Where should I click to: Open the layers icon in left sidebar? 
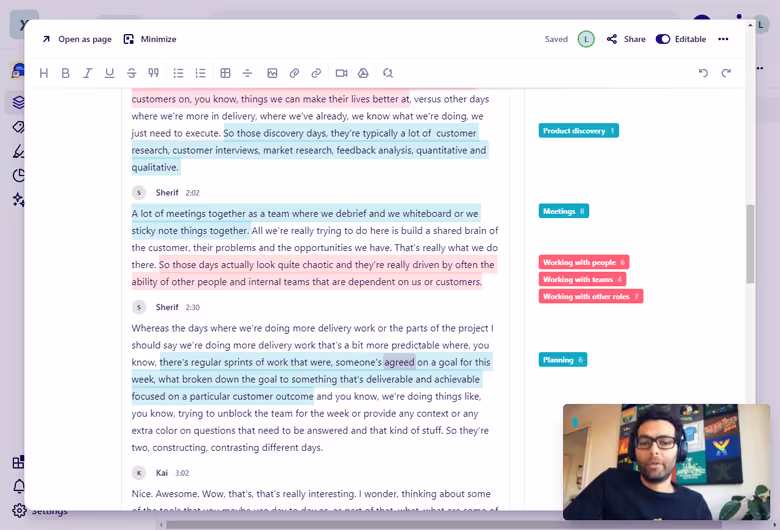[18, 102]
